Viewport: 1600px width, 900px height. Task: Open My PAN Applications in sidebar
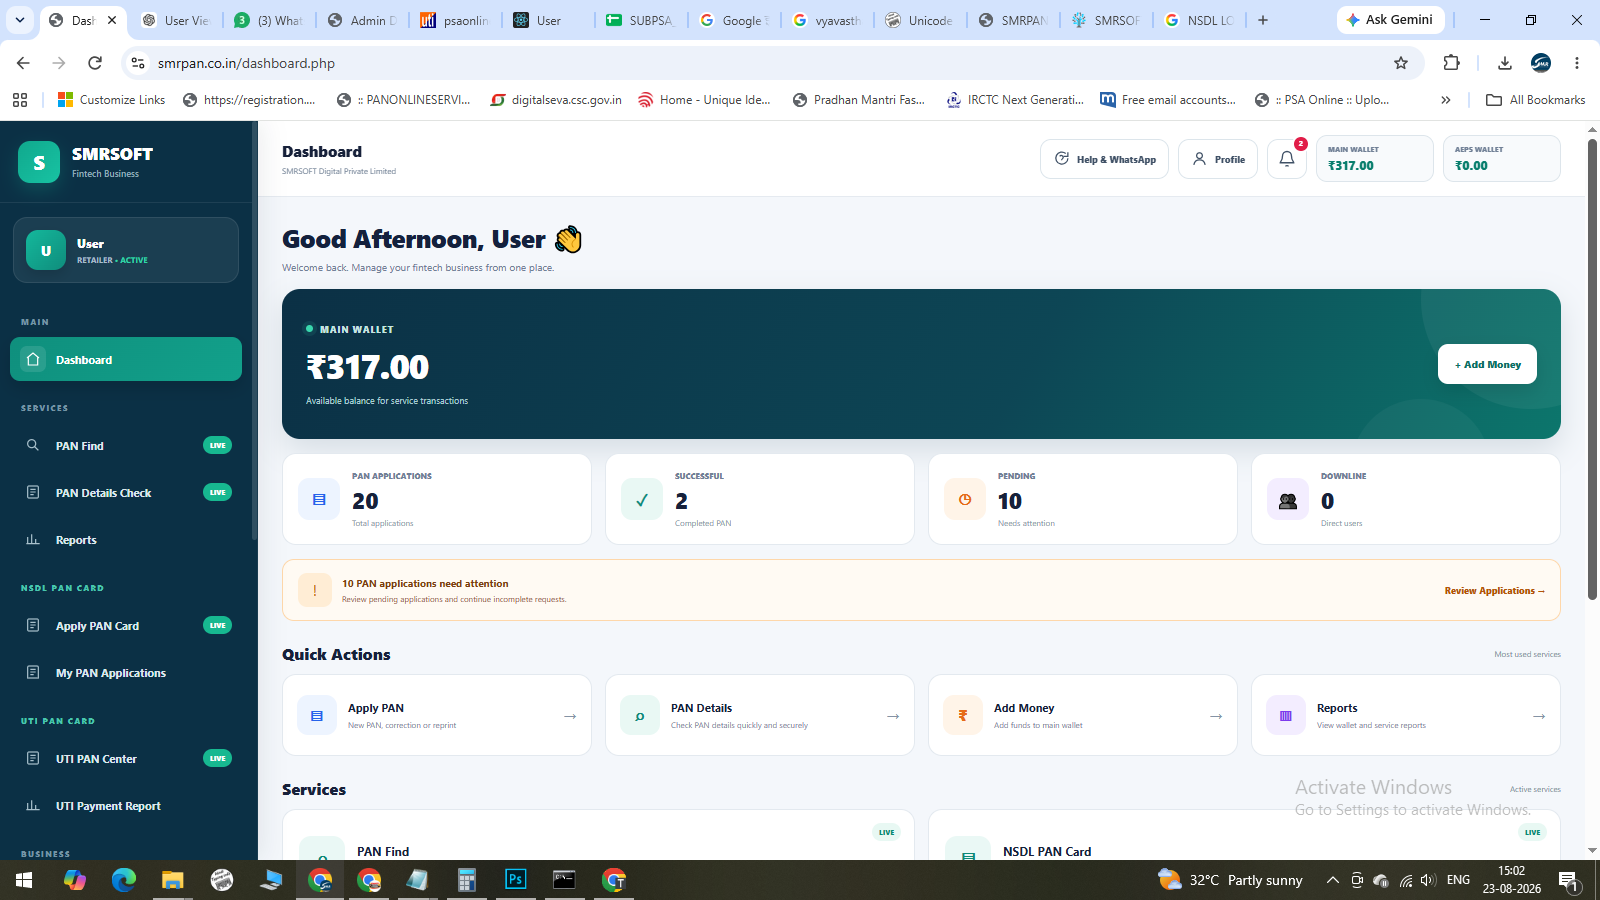(x=126, y=672)
